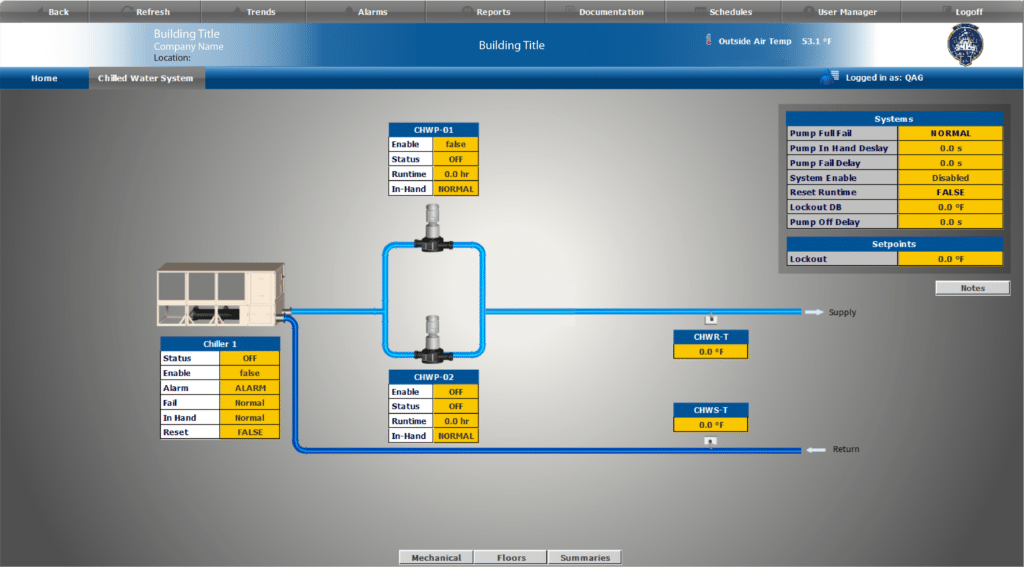Edit Pump In Hand Deslay value

(950, 148)
